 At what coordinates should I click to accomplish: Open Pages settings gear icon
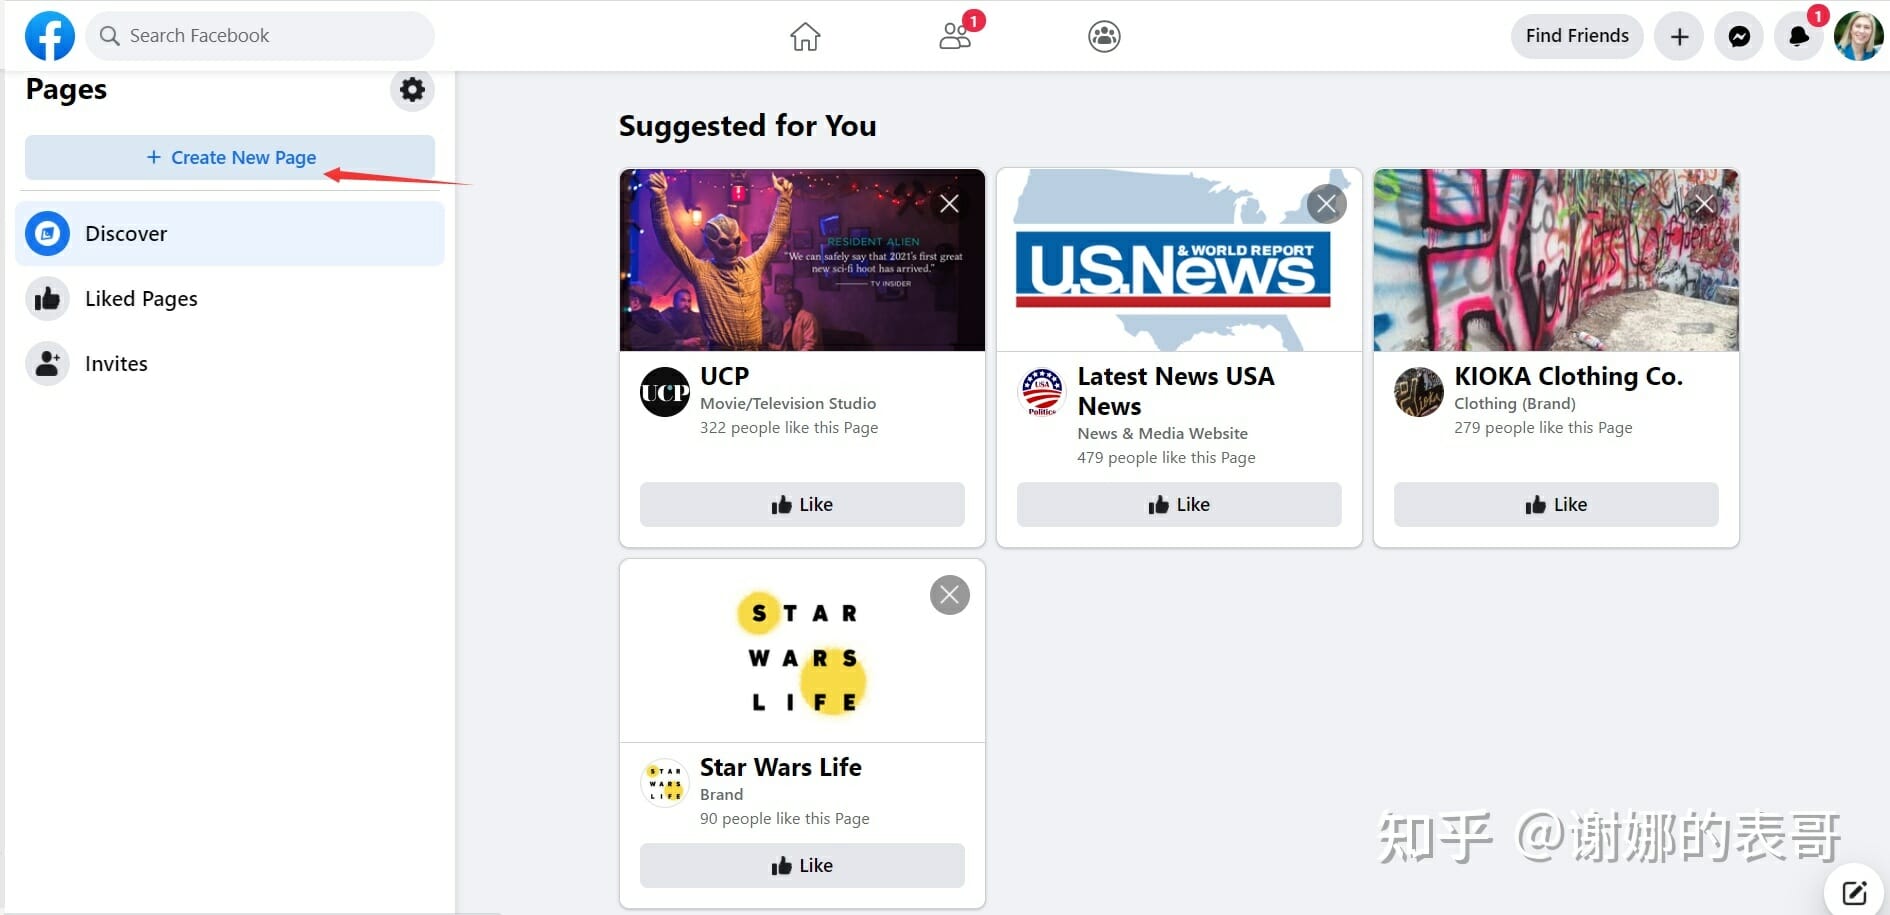pyautogui.click(x=412, y=90)
